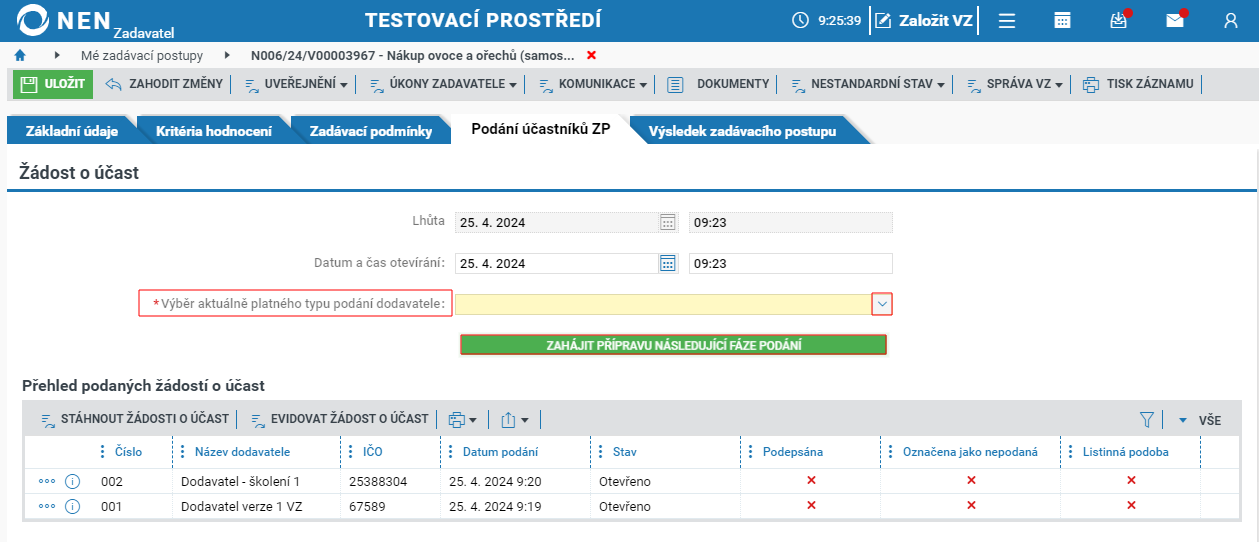1259x542 pixels.
Task: Click TISK ZÁZNAMU to print record
Action: 1139,84
